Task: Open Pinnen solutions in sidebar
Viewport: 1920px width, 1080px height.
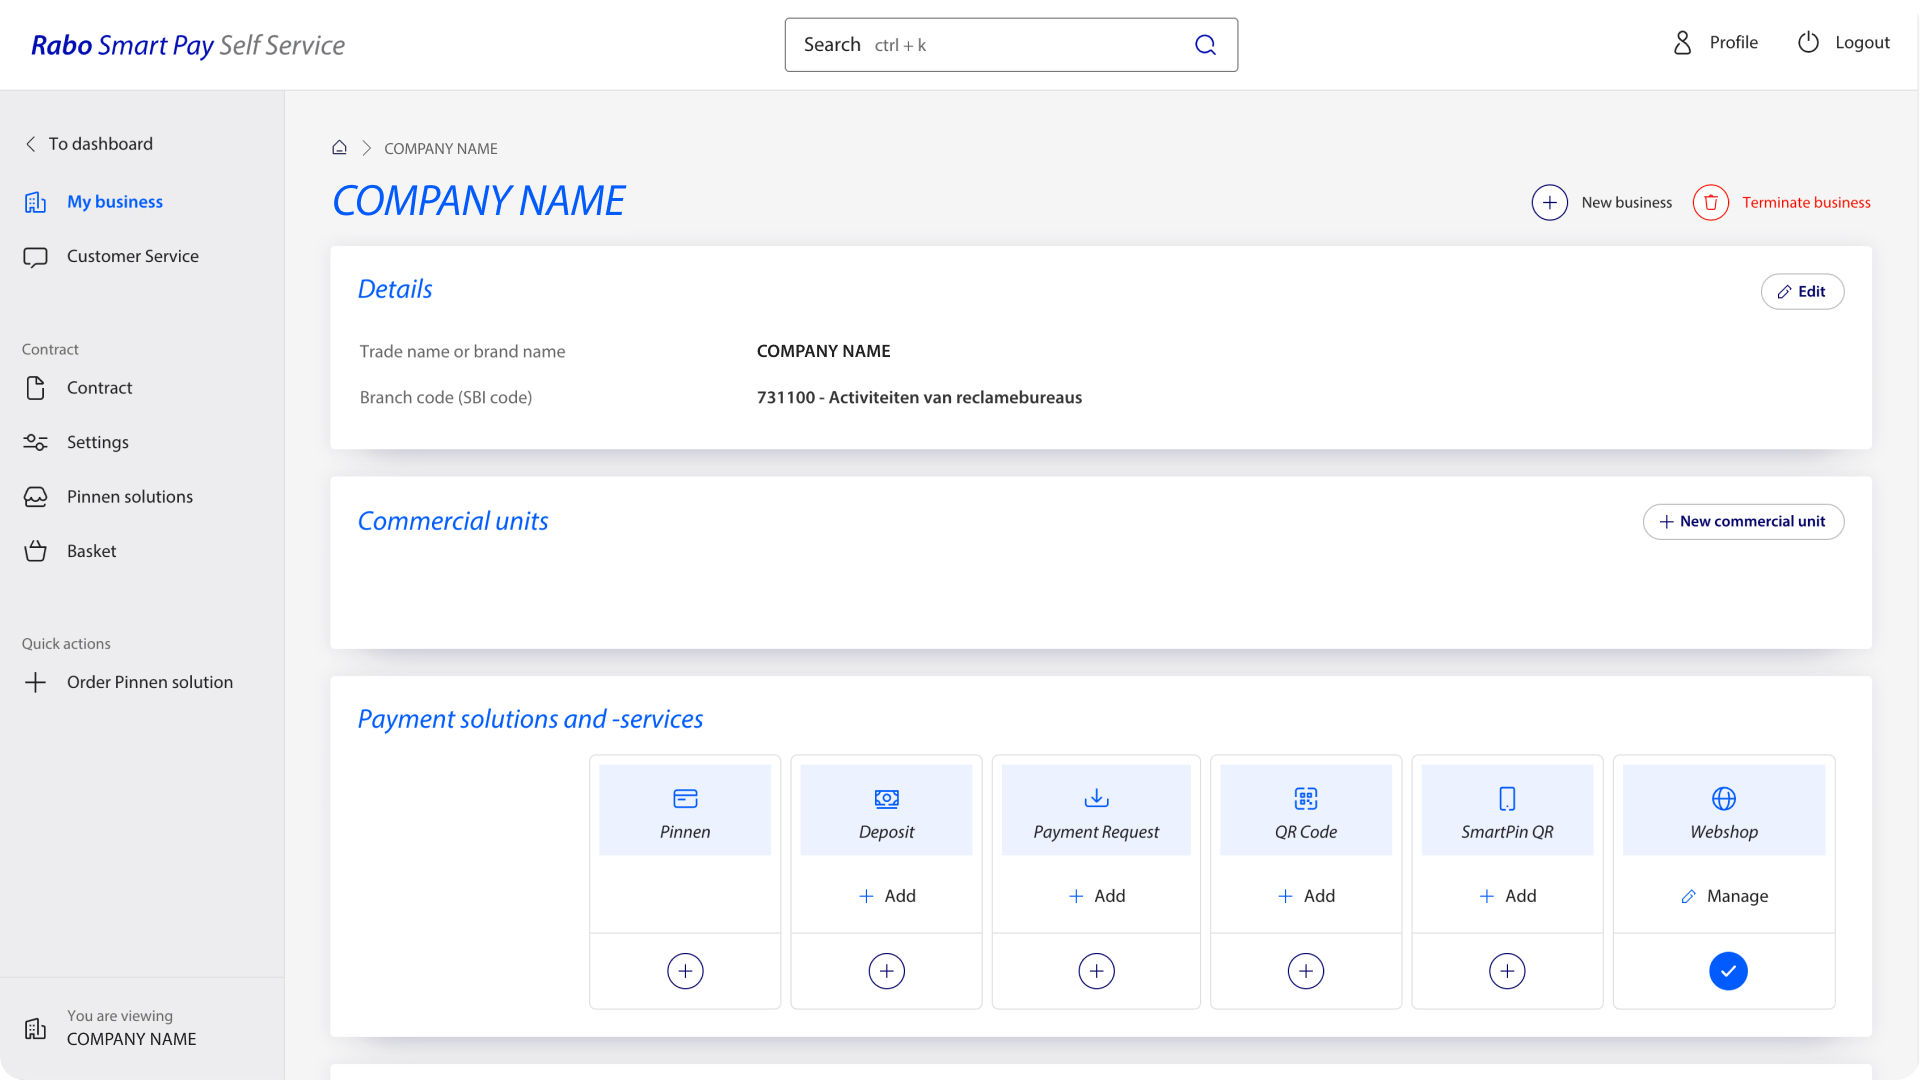Action: click(x=129, y=497)
